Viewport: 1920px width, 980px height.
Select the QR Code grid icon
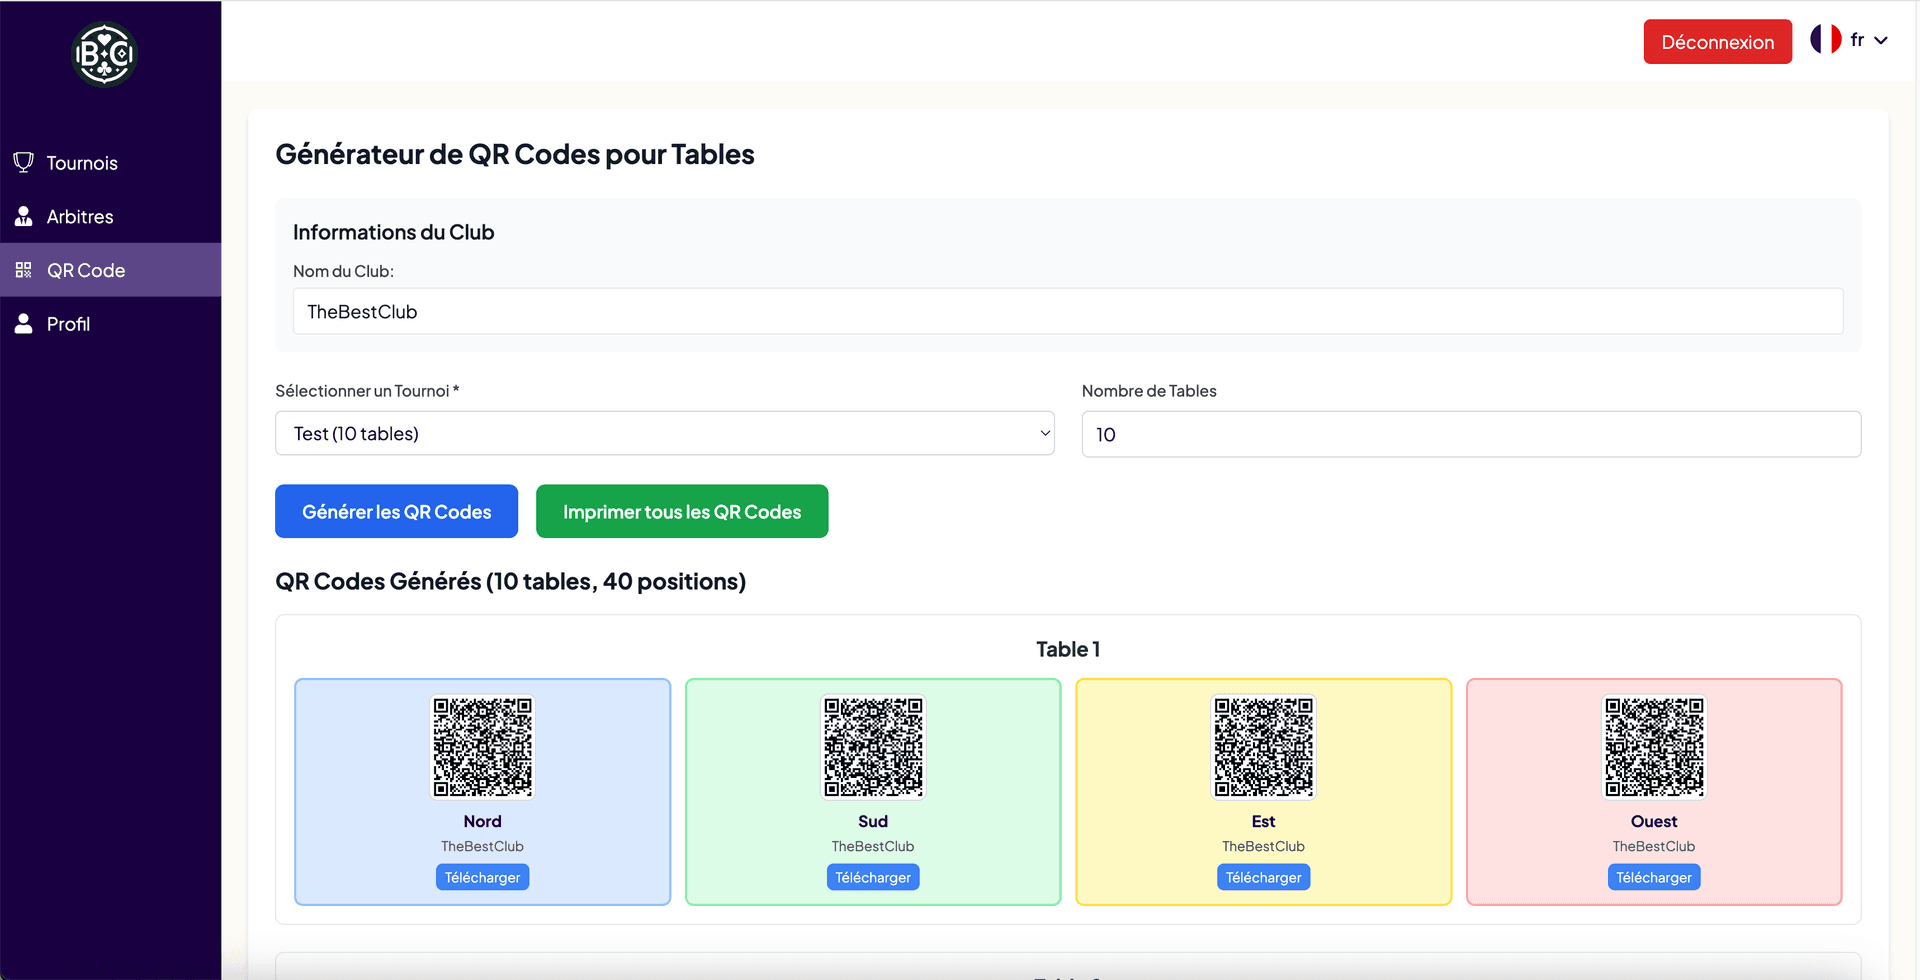click(x=23, y=269)
